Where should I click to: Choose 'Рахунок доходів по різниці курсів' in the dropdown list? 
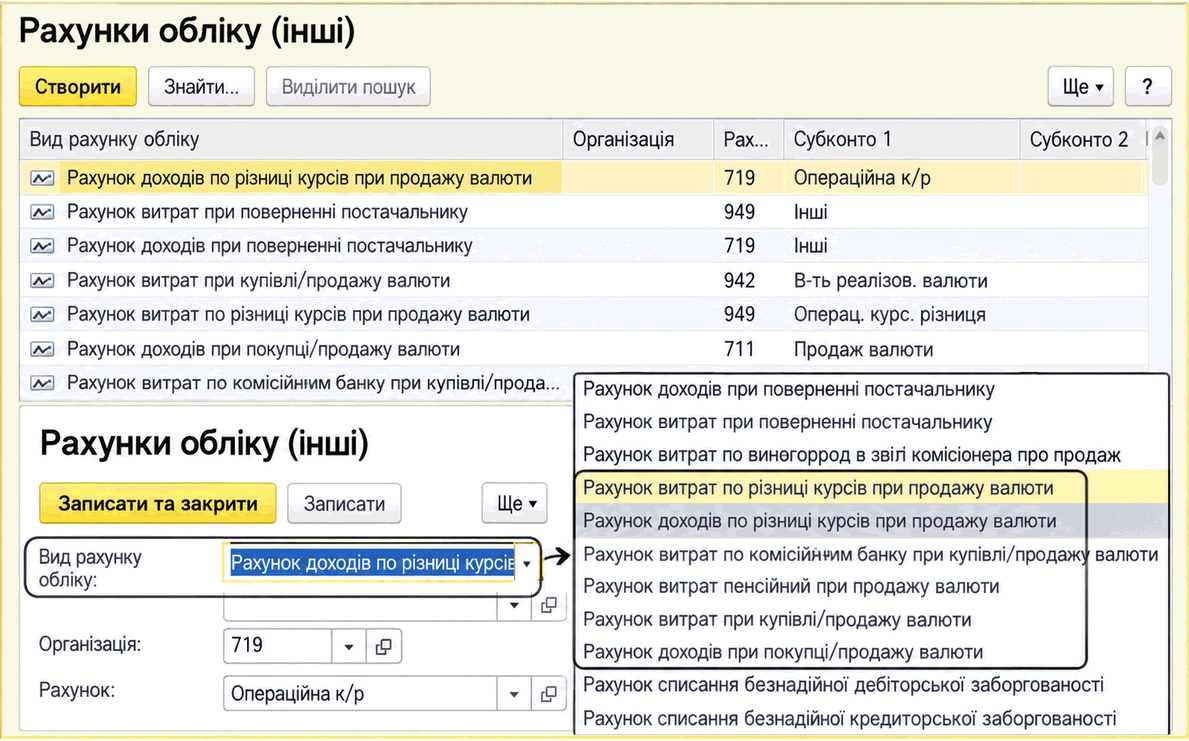tap(820, 522)
